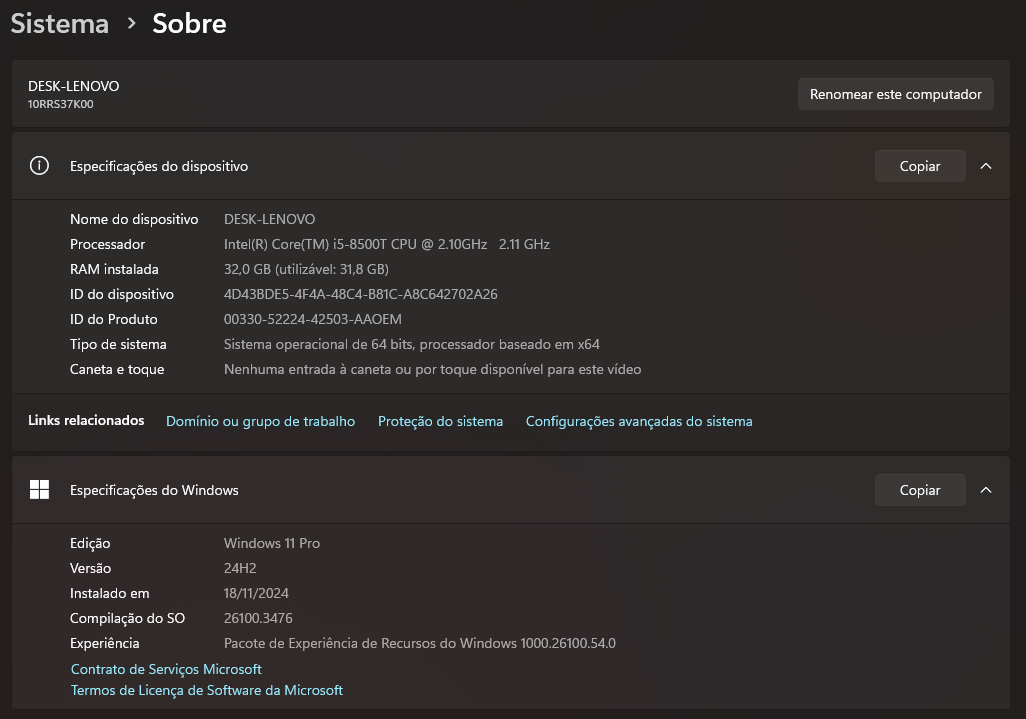Click the ID do Produto label

(114, 319)
